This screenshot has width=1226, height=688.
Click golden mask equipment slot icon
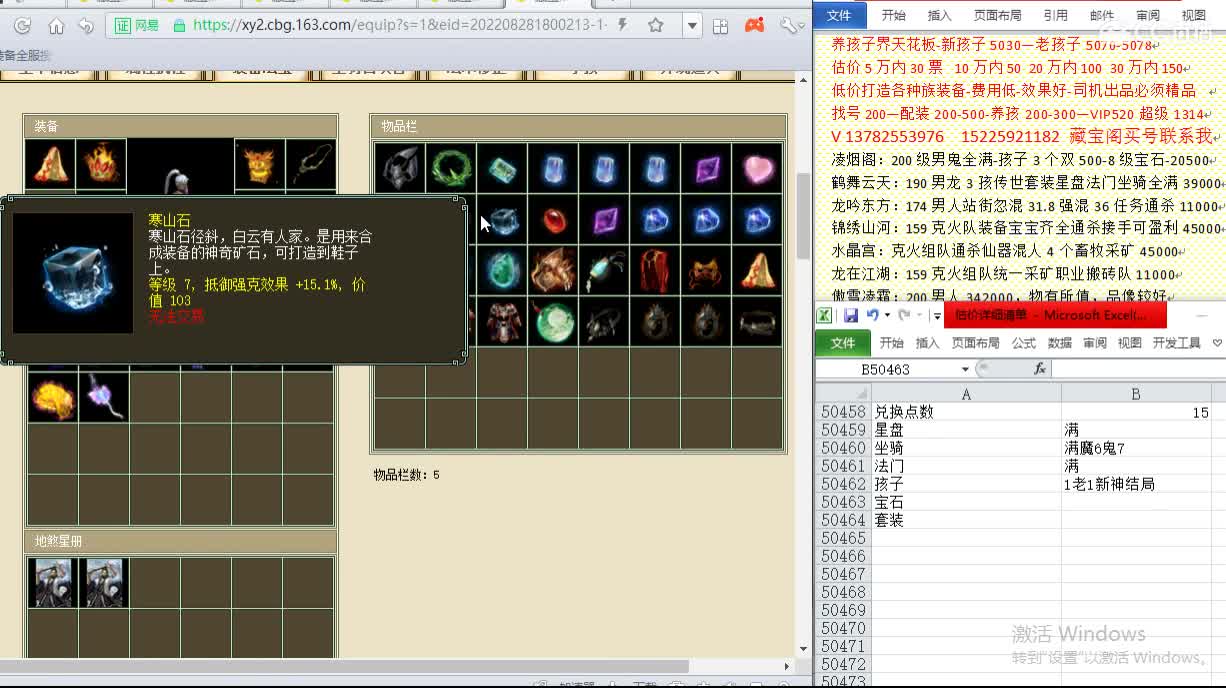point(259,165)
